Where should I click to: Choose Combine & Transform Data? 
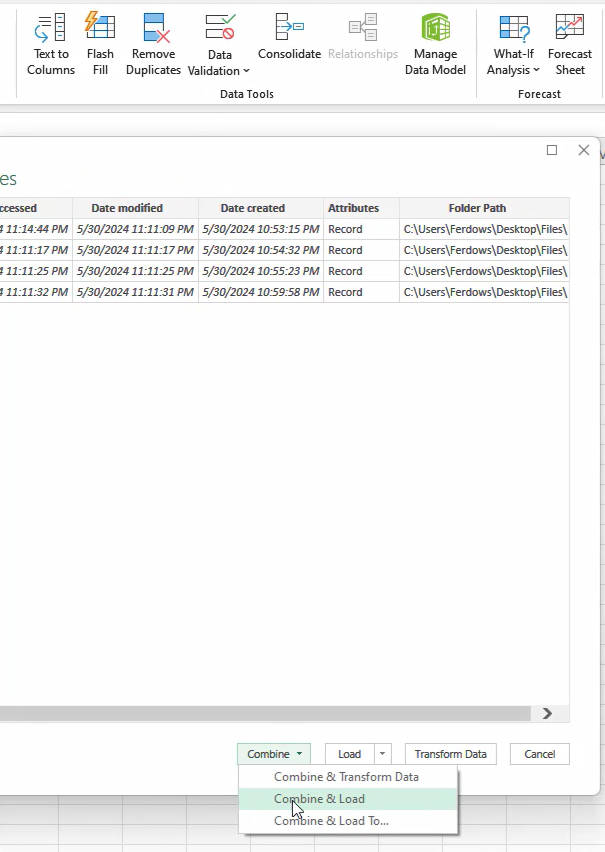coord(346,777)
